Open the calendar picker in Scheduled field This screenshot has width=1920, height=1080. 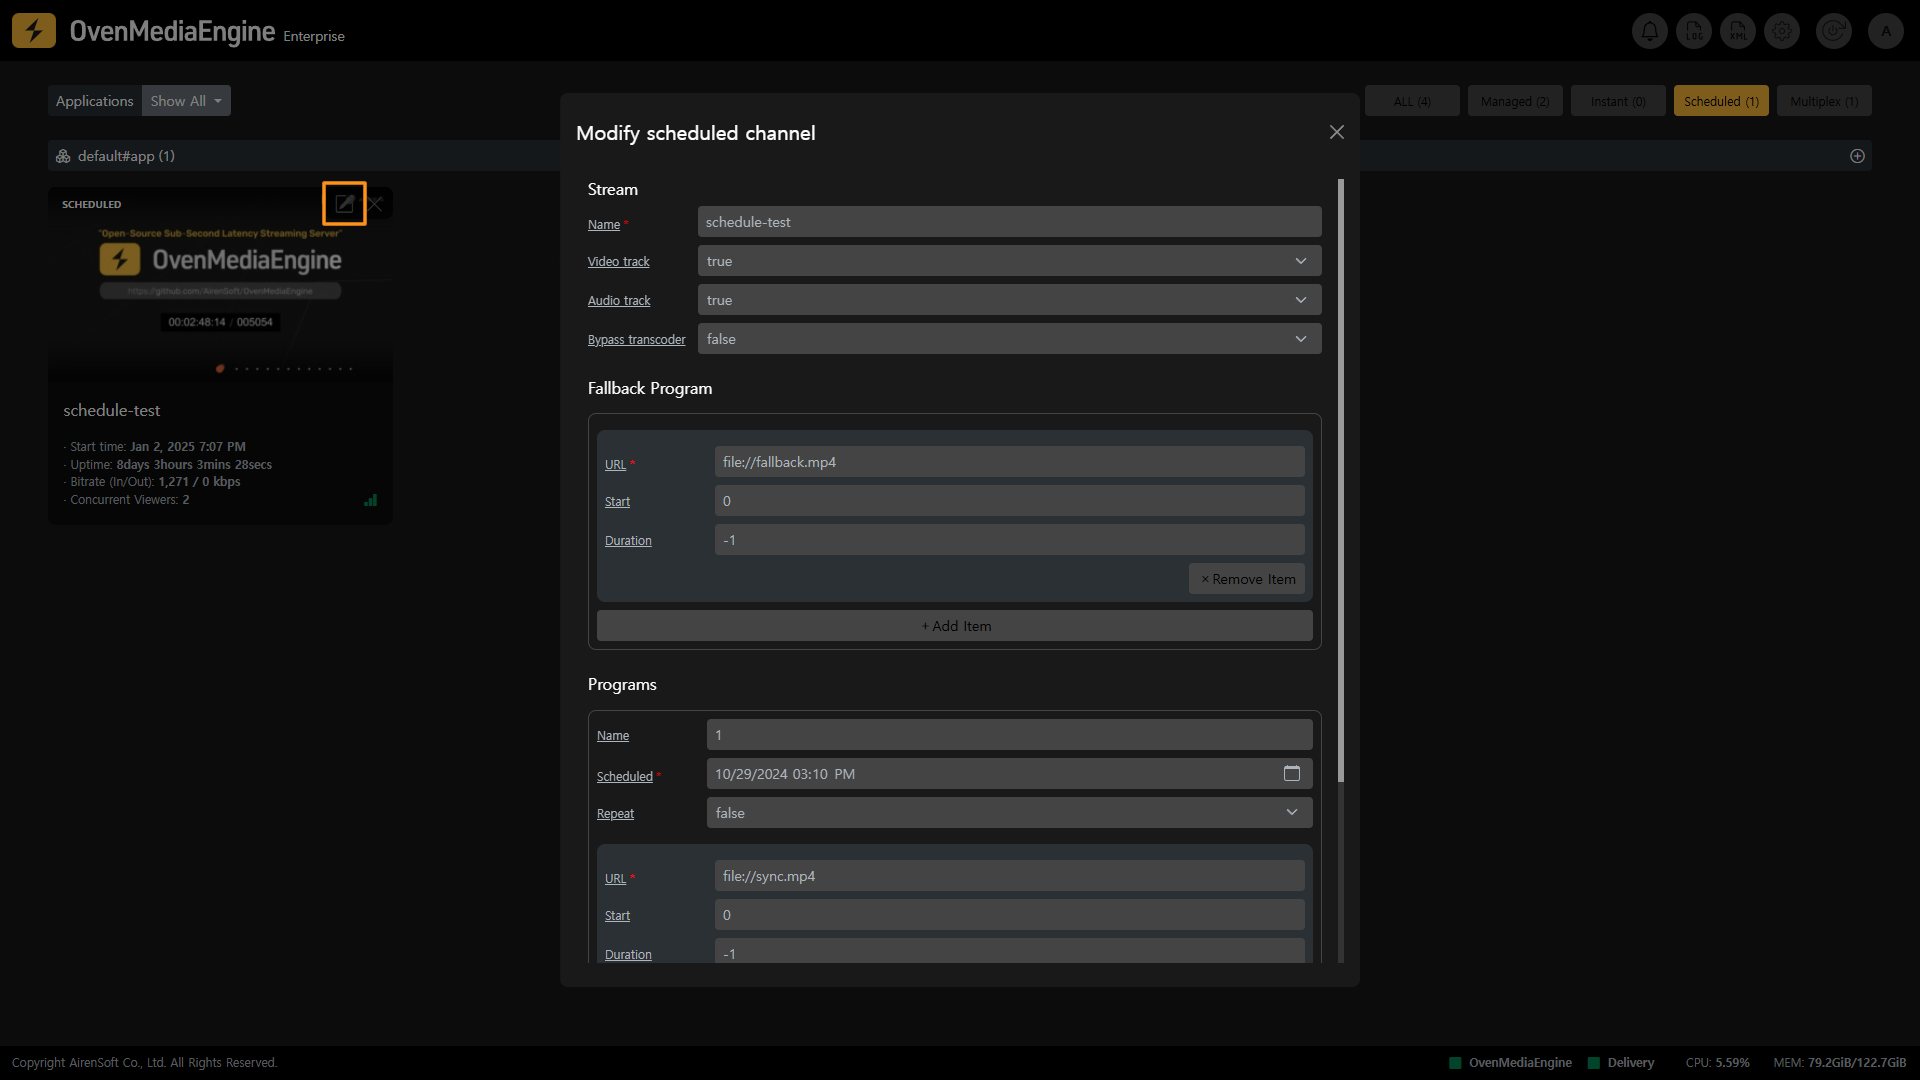[x=1291, y=774]
